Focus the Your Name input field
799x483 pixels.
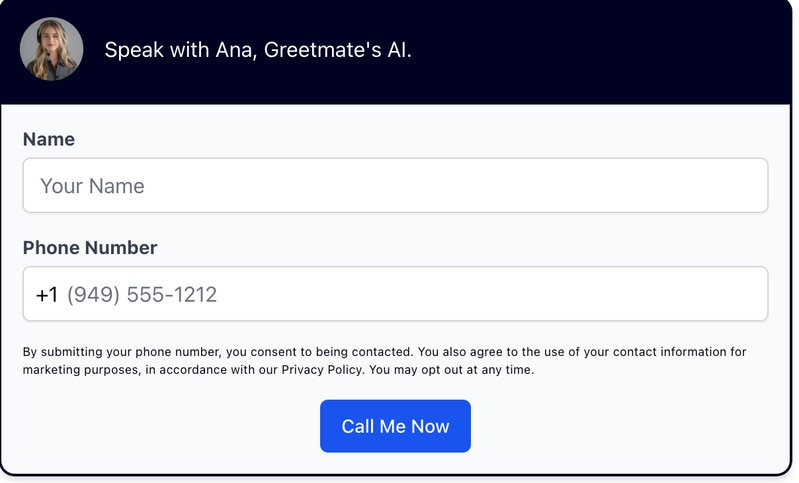click(x=395, y=186)
